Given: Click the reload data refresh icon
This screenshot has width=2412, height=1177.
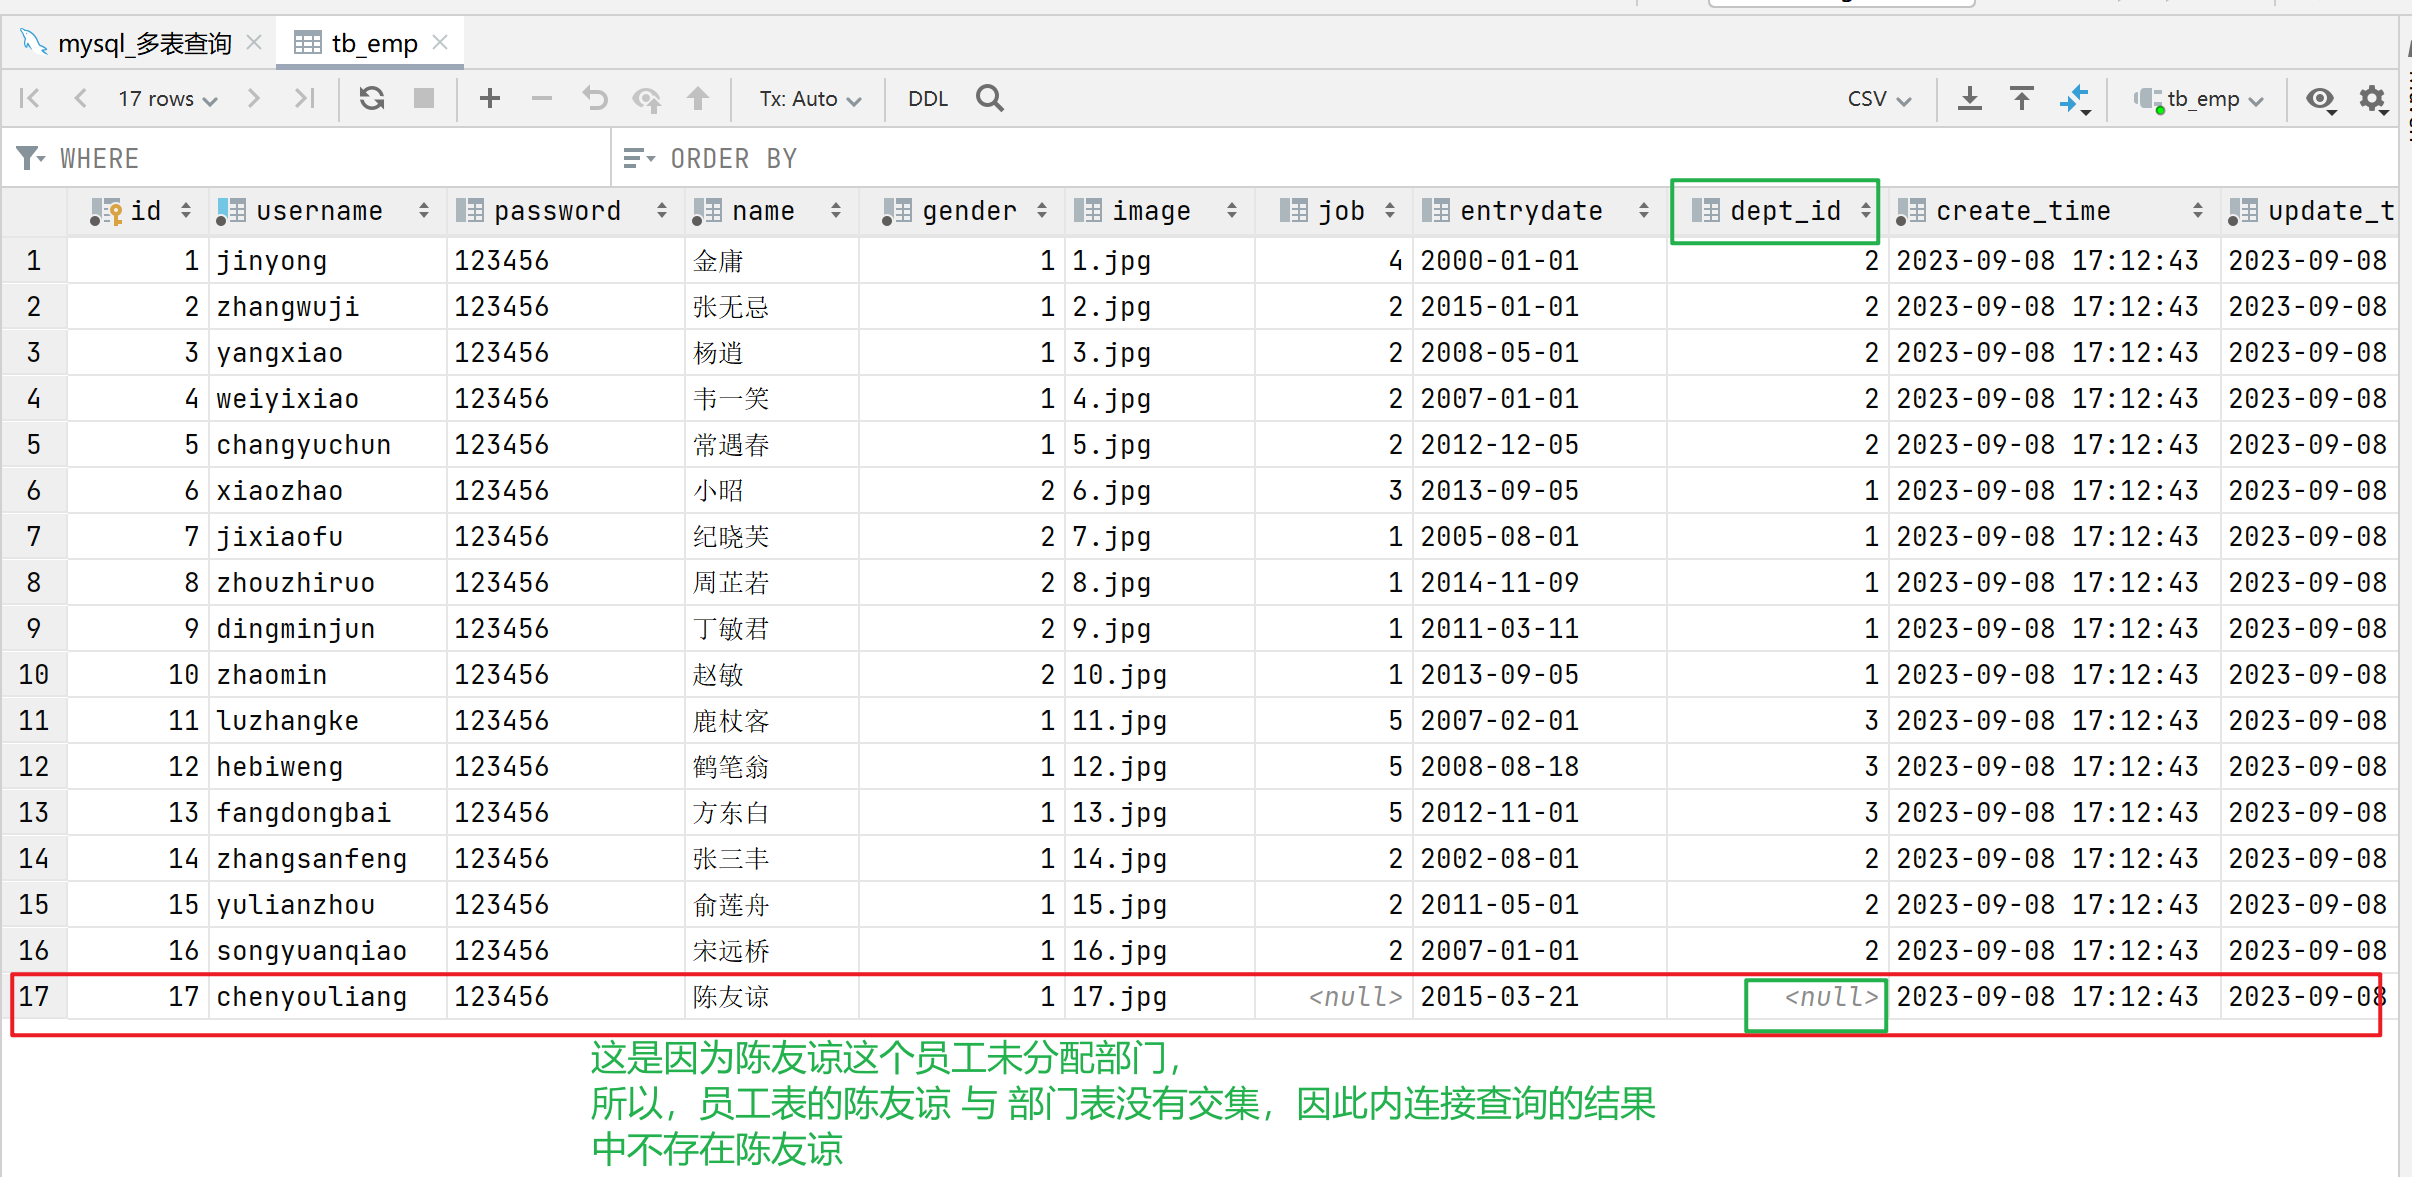Looking at the screenshot, I should (372, 98).
